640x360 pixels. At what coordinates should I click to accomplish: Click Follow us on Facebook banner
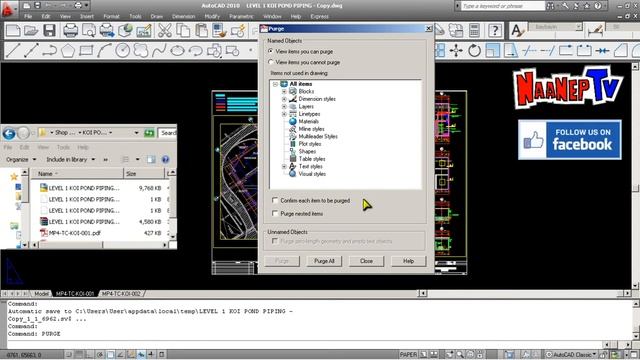570,140
